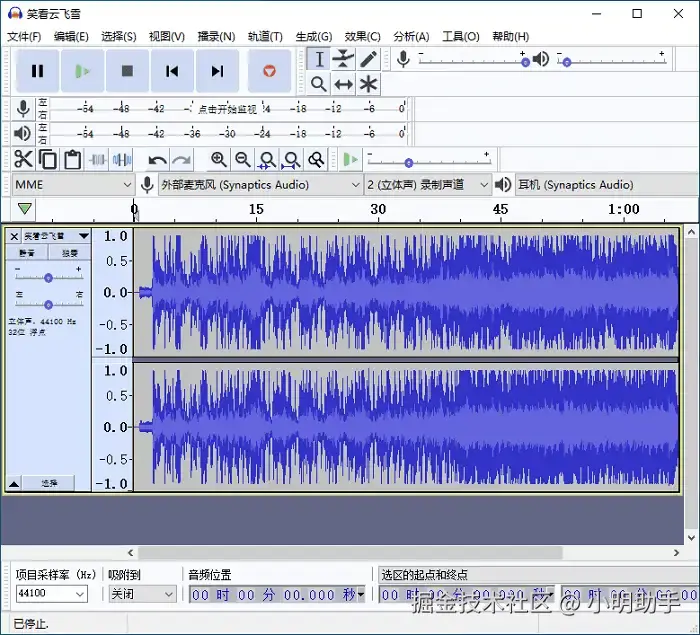The height and width of the screenshot is (635, 700).
Task: Activate the Selection I-beam tool
Action: [319, 59]
